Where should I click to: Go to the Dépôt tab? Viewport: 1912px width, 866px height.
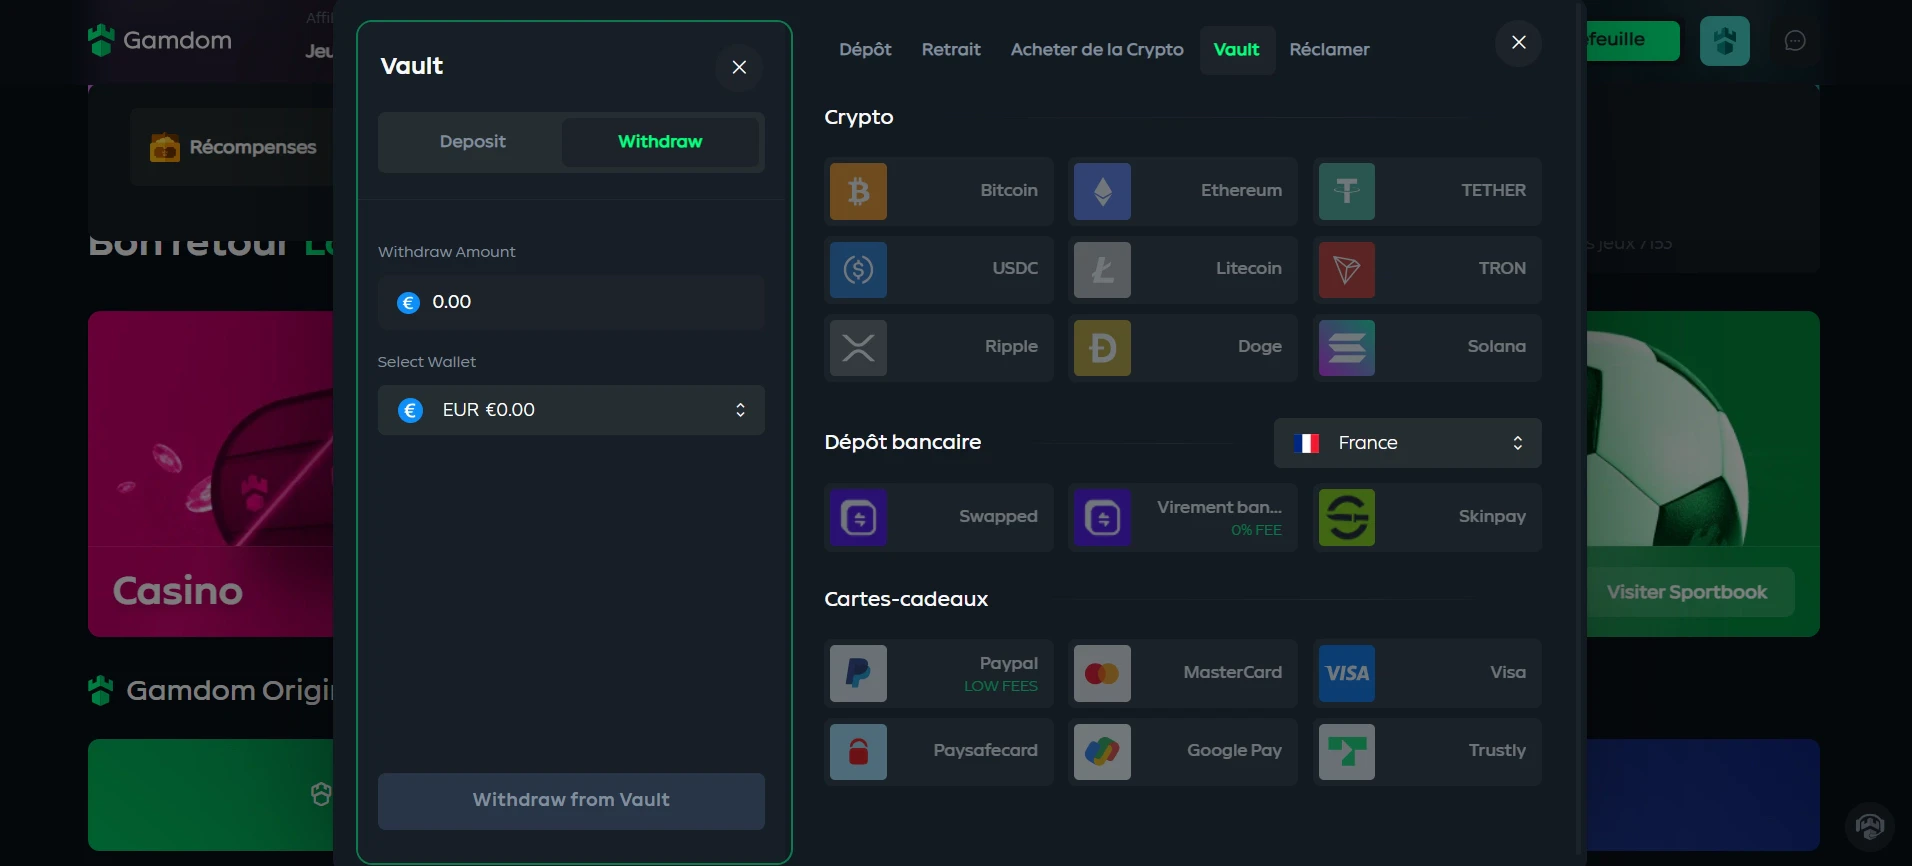[x=865, y=50]
